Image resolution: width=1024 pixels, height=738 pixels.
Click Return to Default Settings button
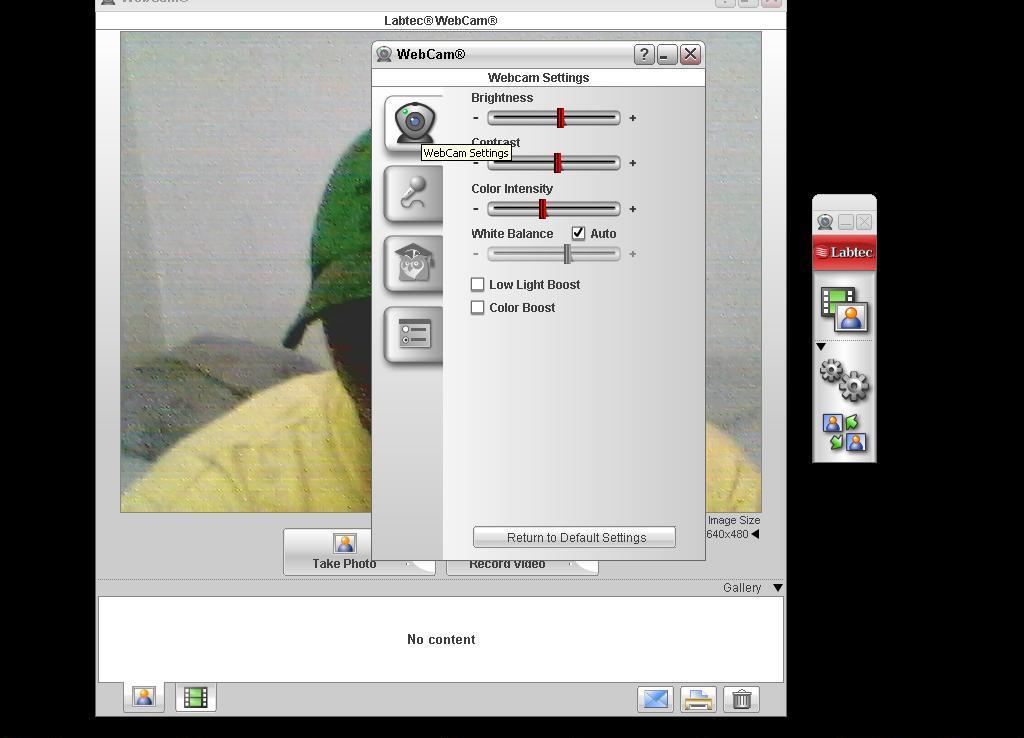pos(574,537)
